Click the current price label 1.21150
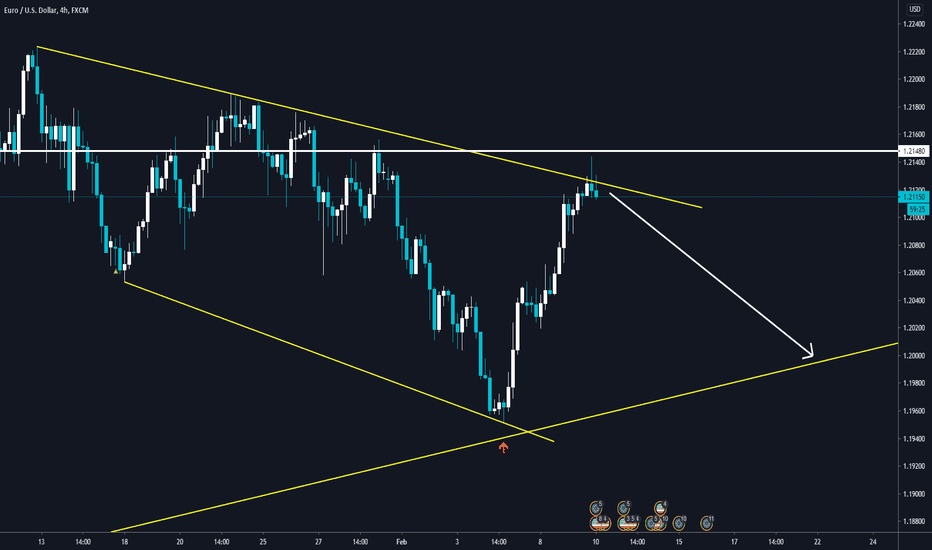 click(x=914, y=197)
